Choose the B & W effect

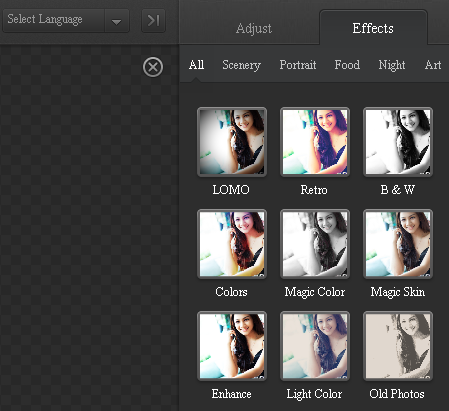[x=398, y=142]
